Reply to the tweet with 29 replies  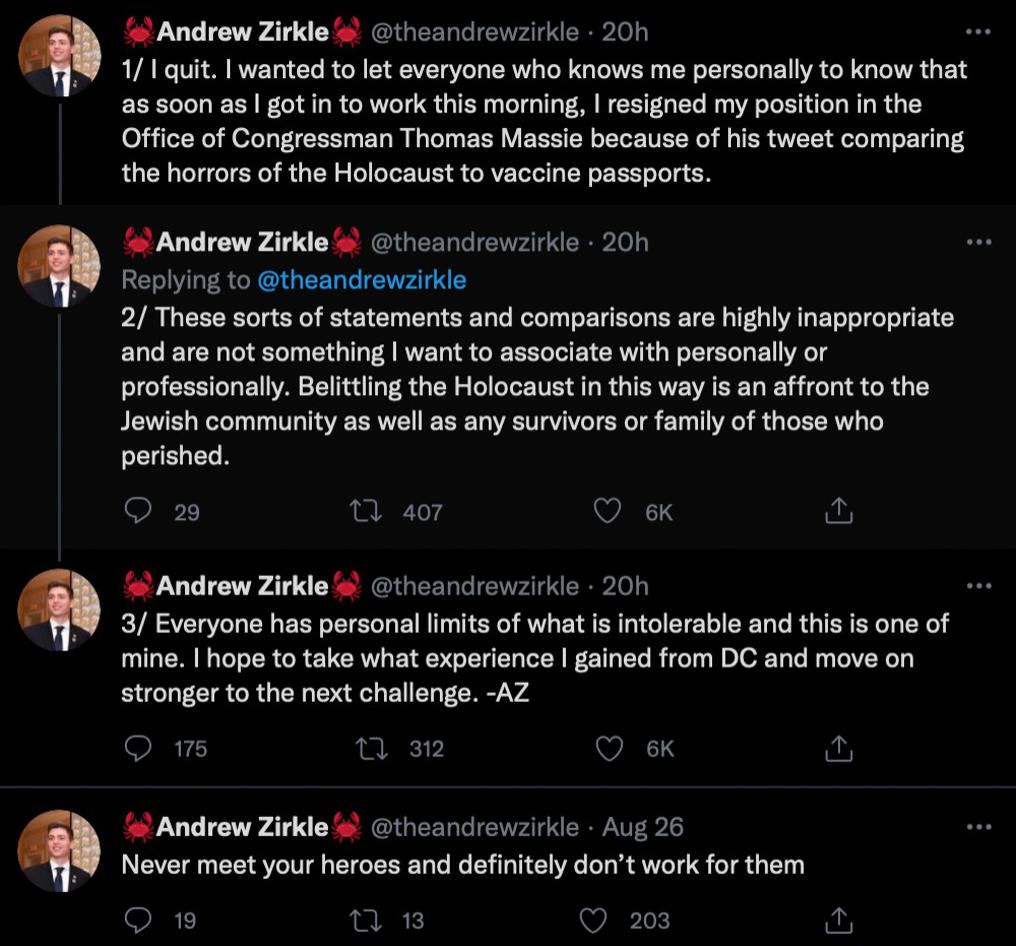tap(137, 511)
